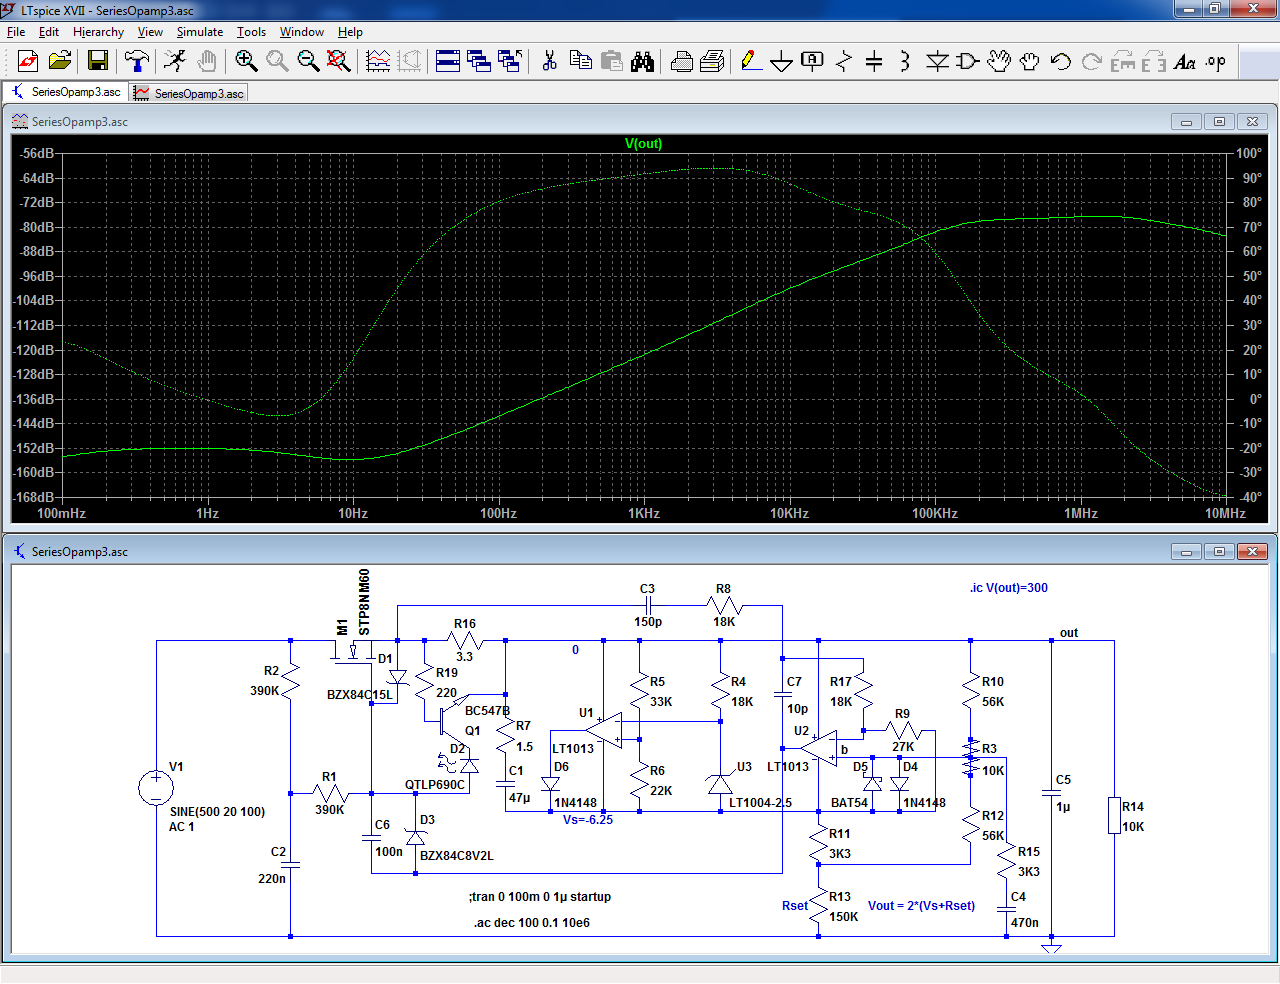Click the STP8NM60 MOSFET label
Viewport: 1280px width, 984px height.
(364, 602)
